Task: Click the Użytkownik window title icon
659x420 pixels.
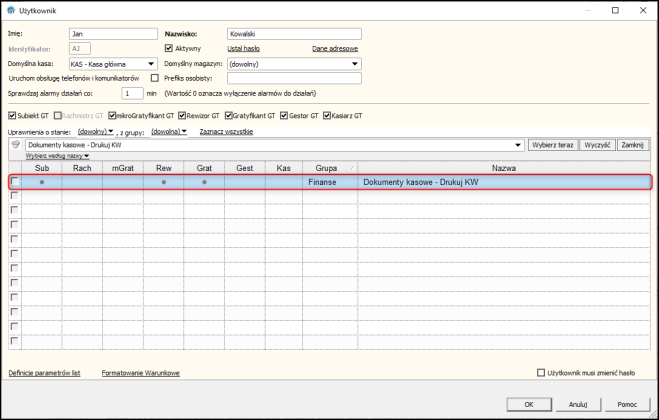Action: [x=11, y=11]
